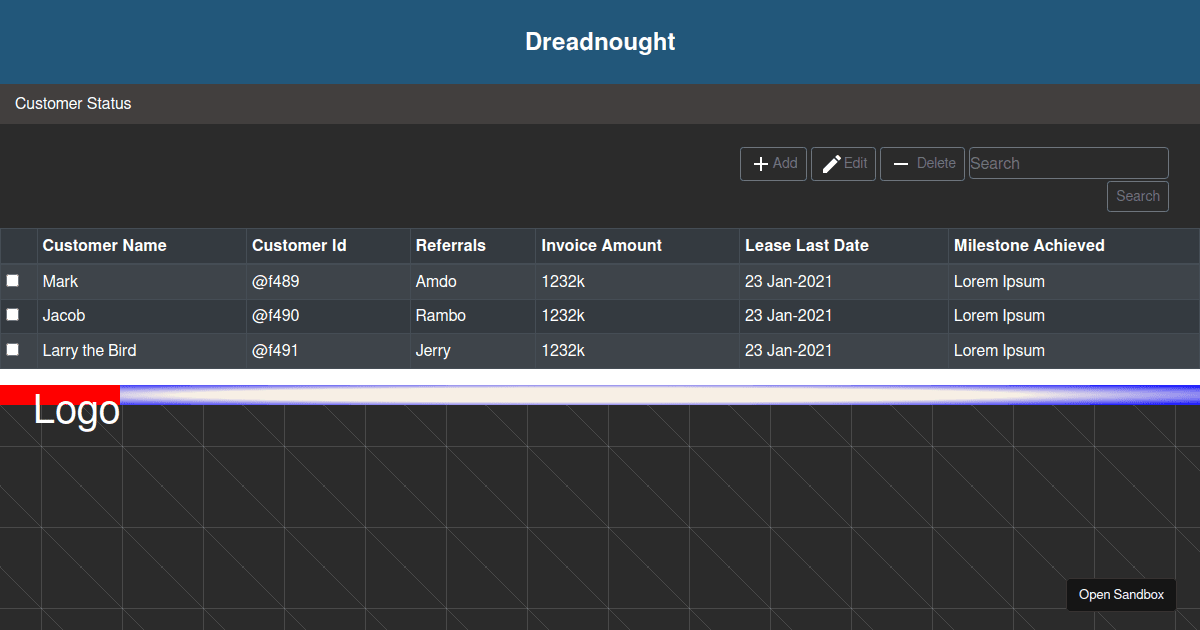Click the Search button below the input

pos(1138,196)
